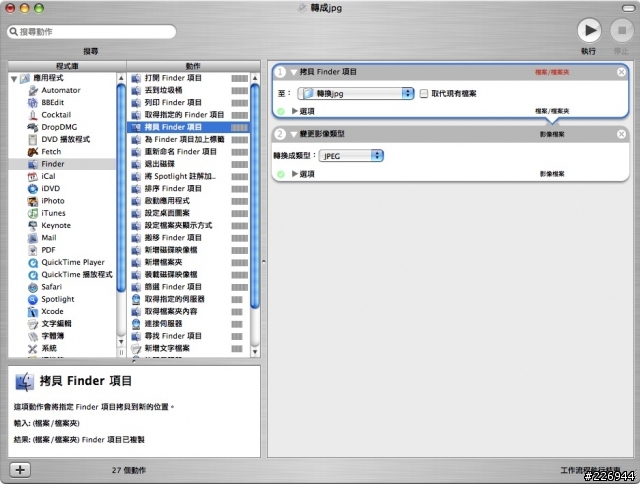
Task: Sort by the 動作 column header
Action: click(x=193, y=66)
